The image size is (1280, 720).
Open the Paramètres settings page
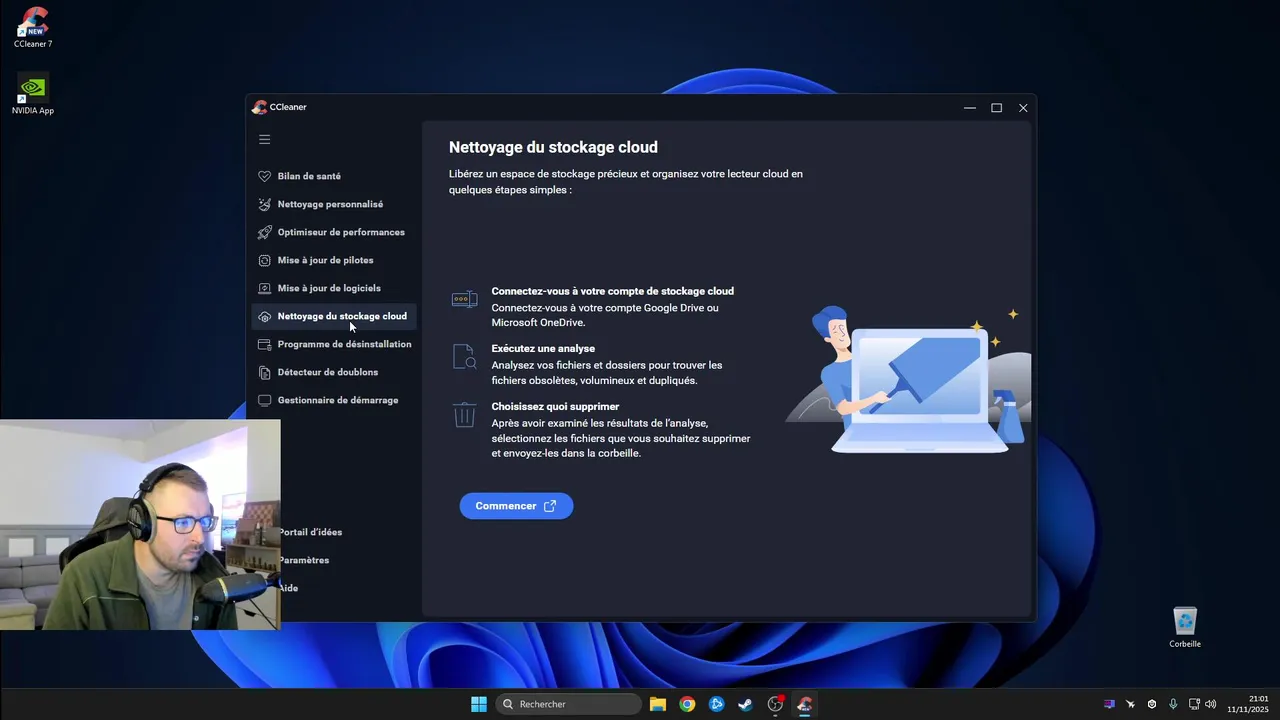tap(305, 560)
